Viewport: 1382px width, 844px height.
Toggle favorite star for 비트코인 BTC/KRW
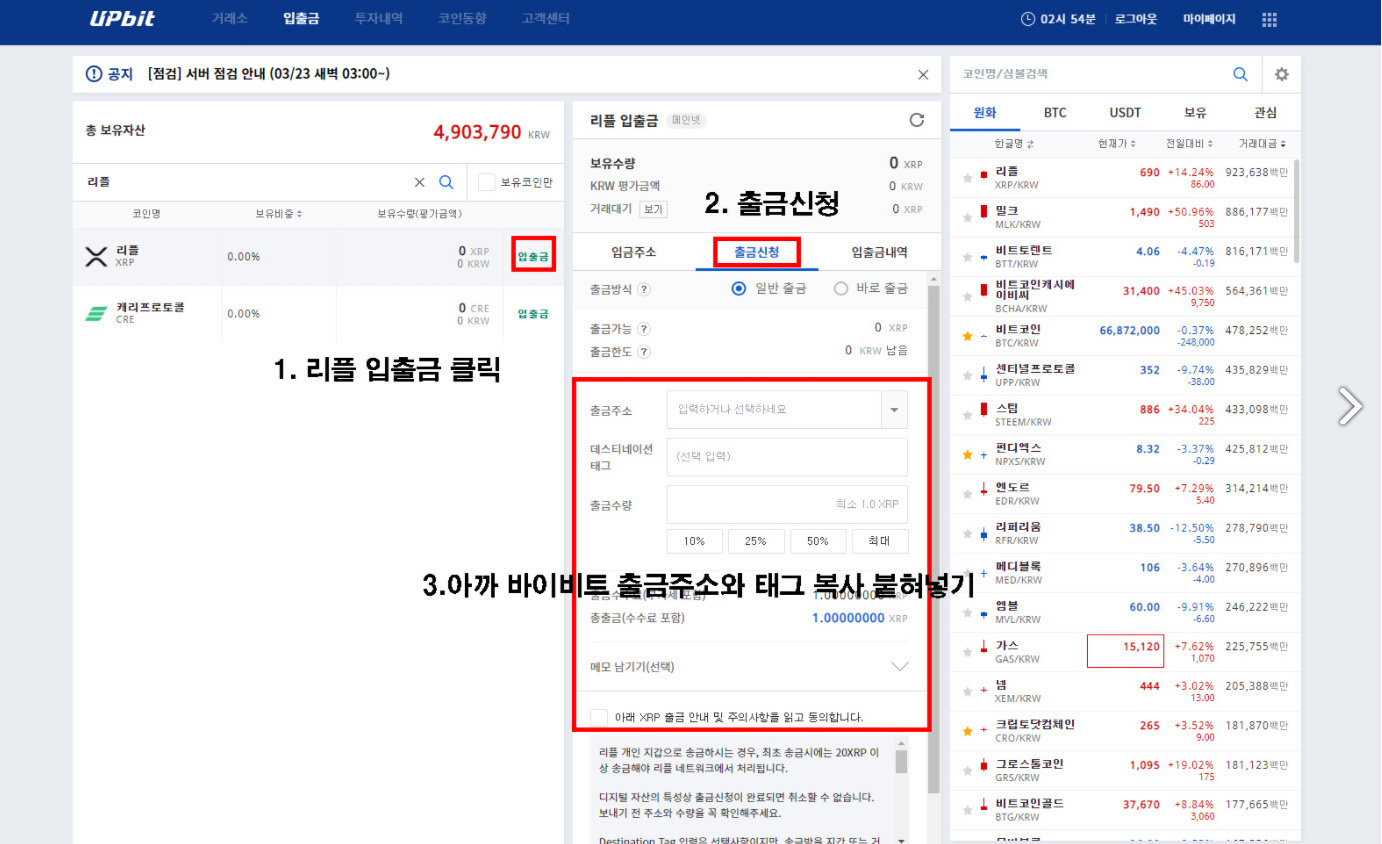point(967,336)
